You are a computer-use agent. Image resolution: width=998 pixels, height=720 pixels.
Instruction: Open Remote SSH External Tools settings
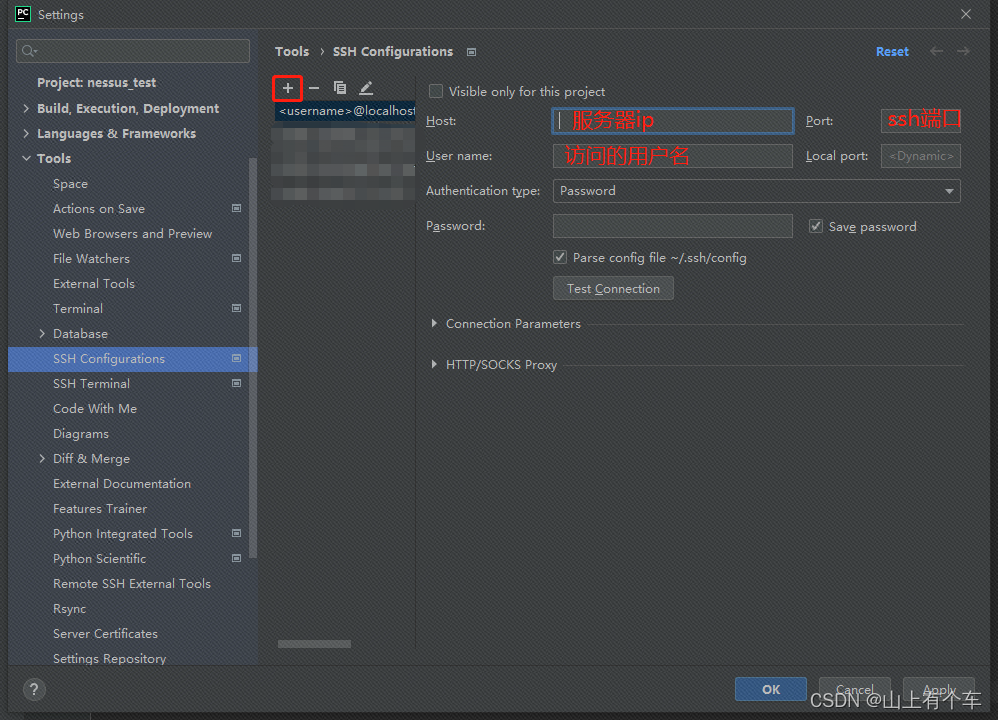click(132, 584)
